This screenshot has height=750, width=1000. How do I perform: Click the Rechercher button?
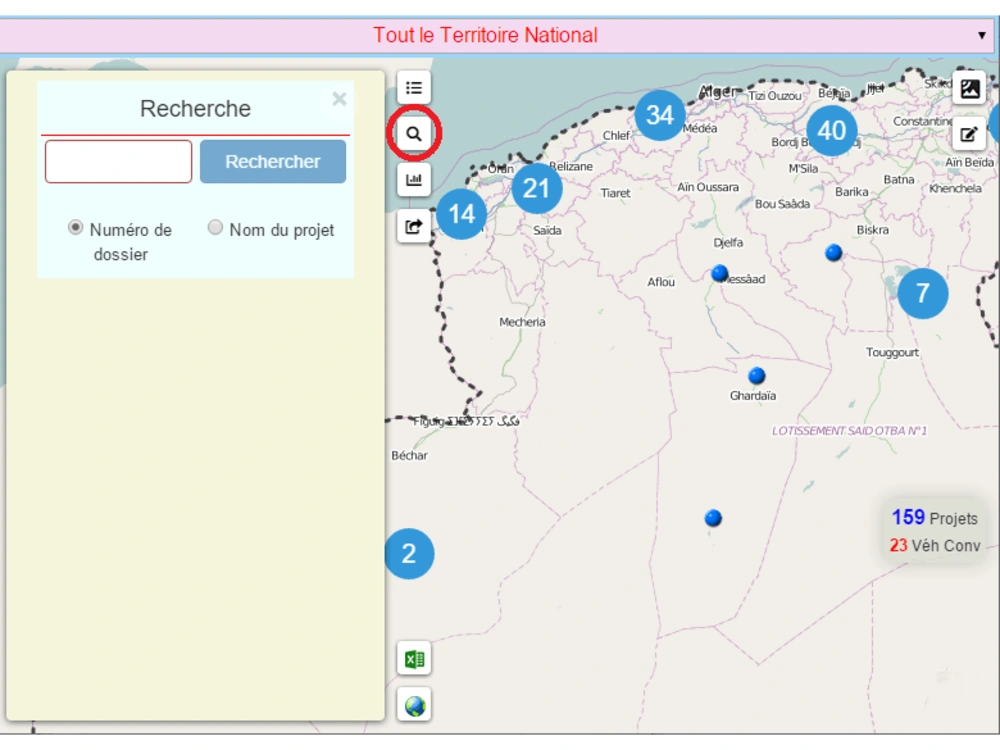point(273,162)
